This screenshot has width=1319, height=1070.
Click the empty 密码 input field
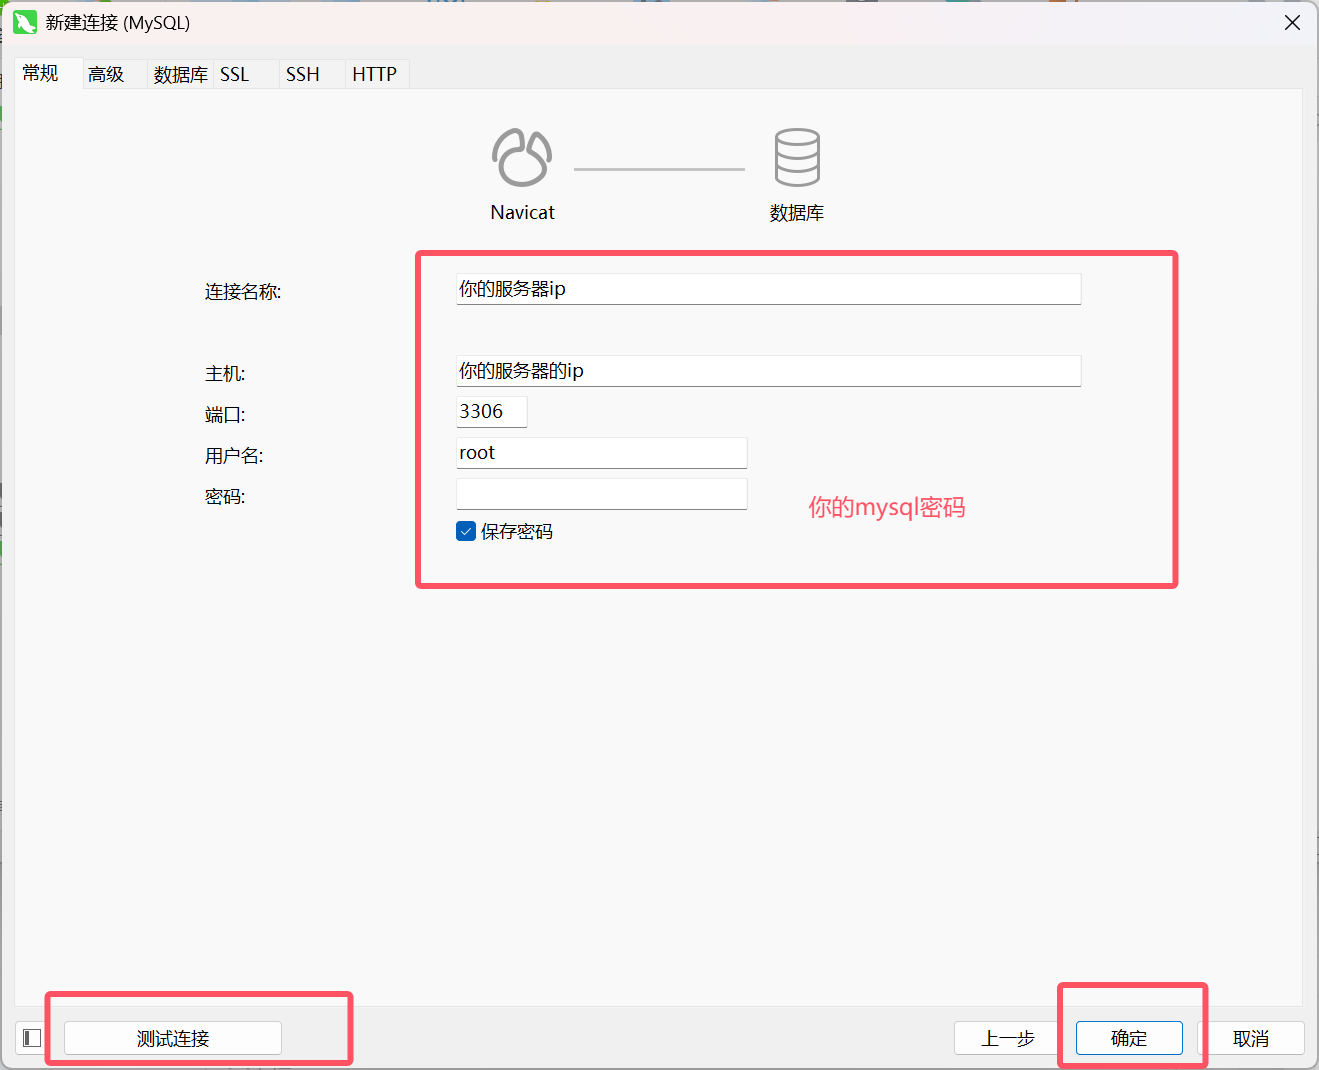(601, 493)
